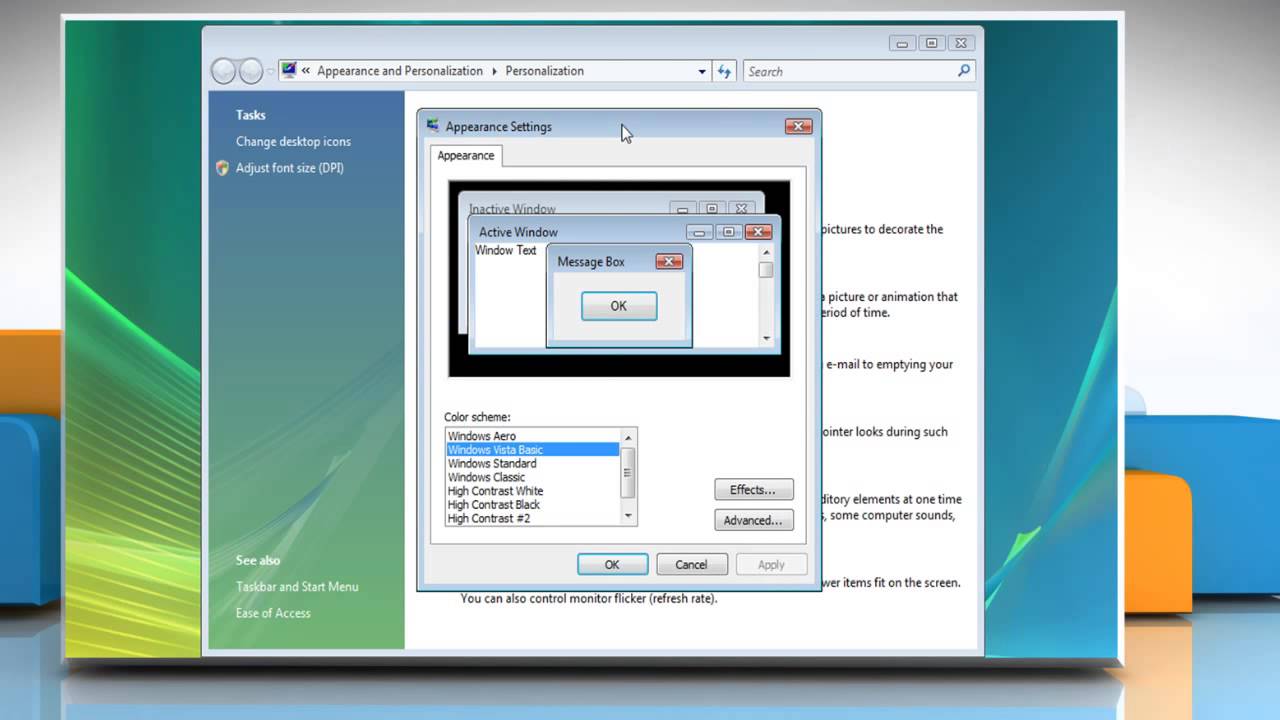Expand the address bar history dropdown
1280x720 pixels.
[702, 71]
